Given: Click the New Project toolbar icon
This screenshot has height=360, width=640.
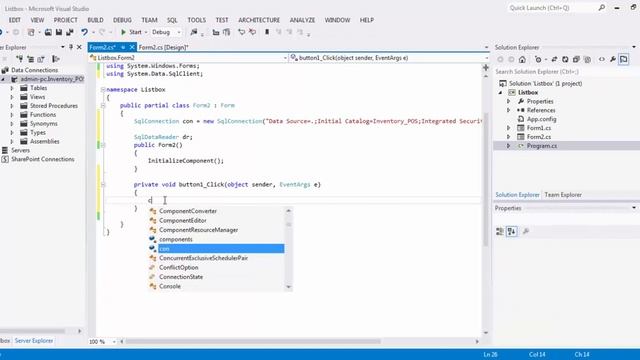Looking at the screenshot, I should click(x=31, y=32).
